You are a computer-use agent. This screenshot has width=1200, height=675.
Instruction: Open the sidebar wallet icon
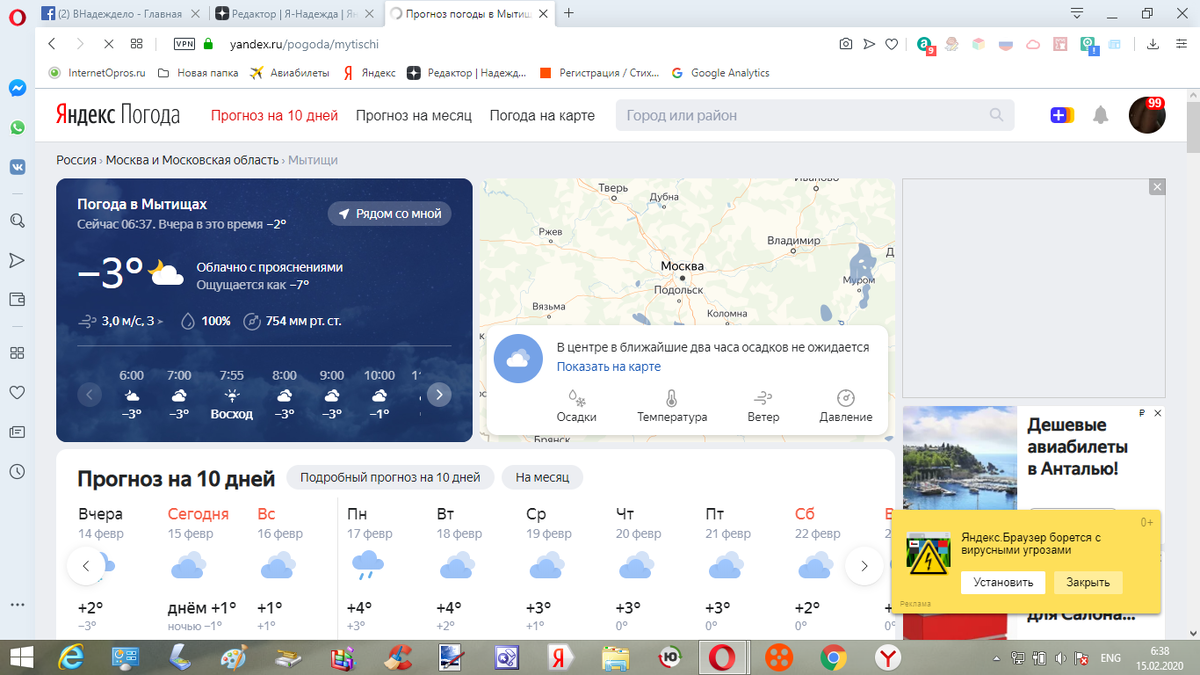(x=17, y=299)
